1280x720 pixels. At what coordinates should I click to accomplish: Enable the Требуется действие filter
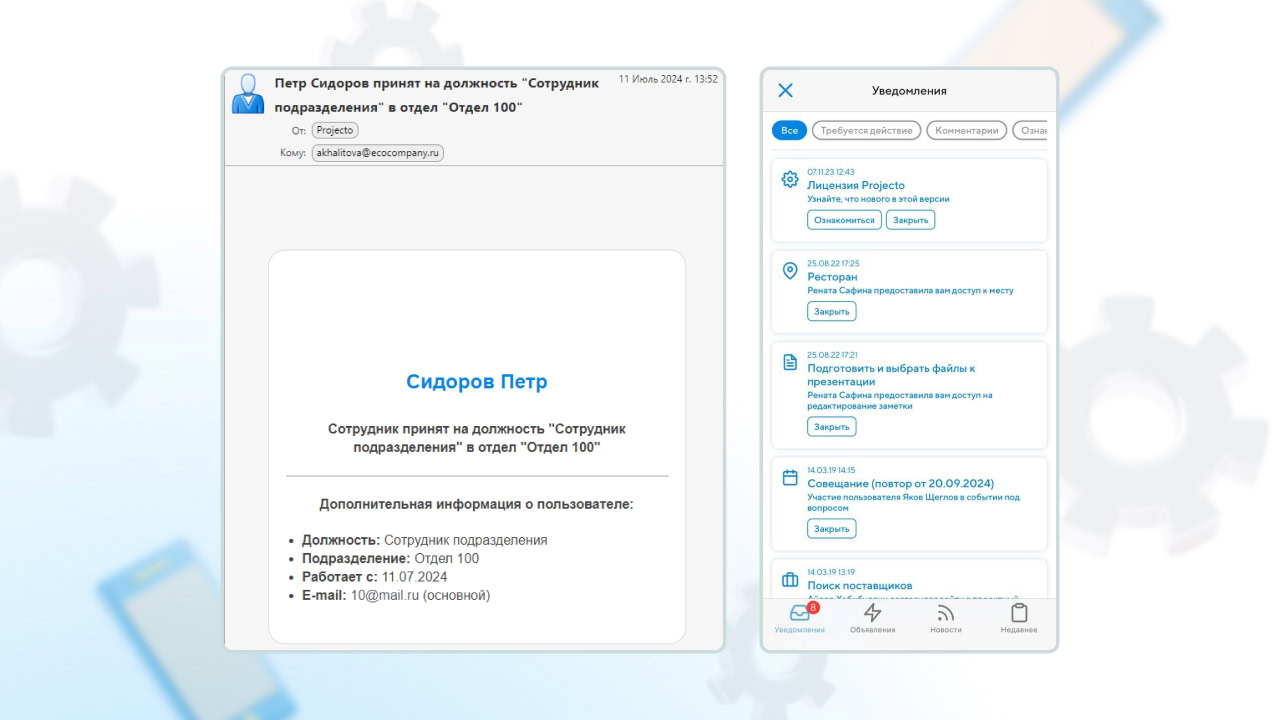click(x=866, y=130)
